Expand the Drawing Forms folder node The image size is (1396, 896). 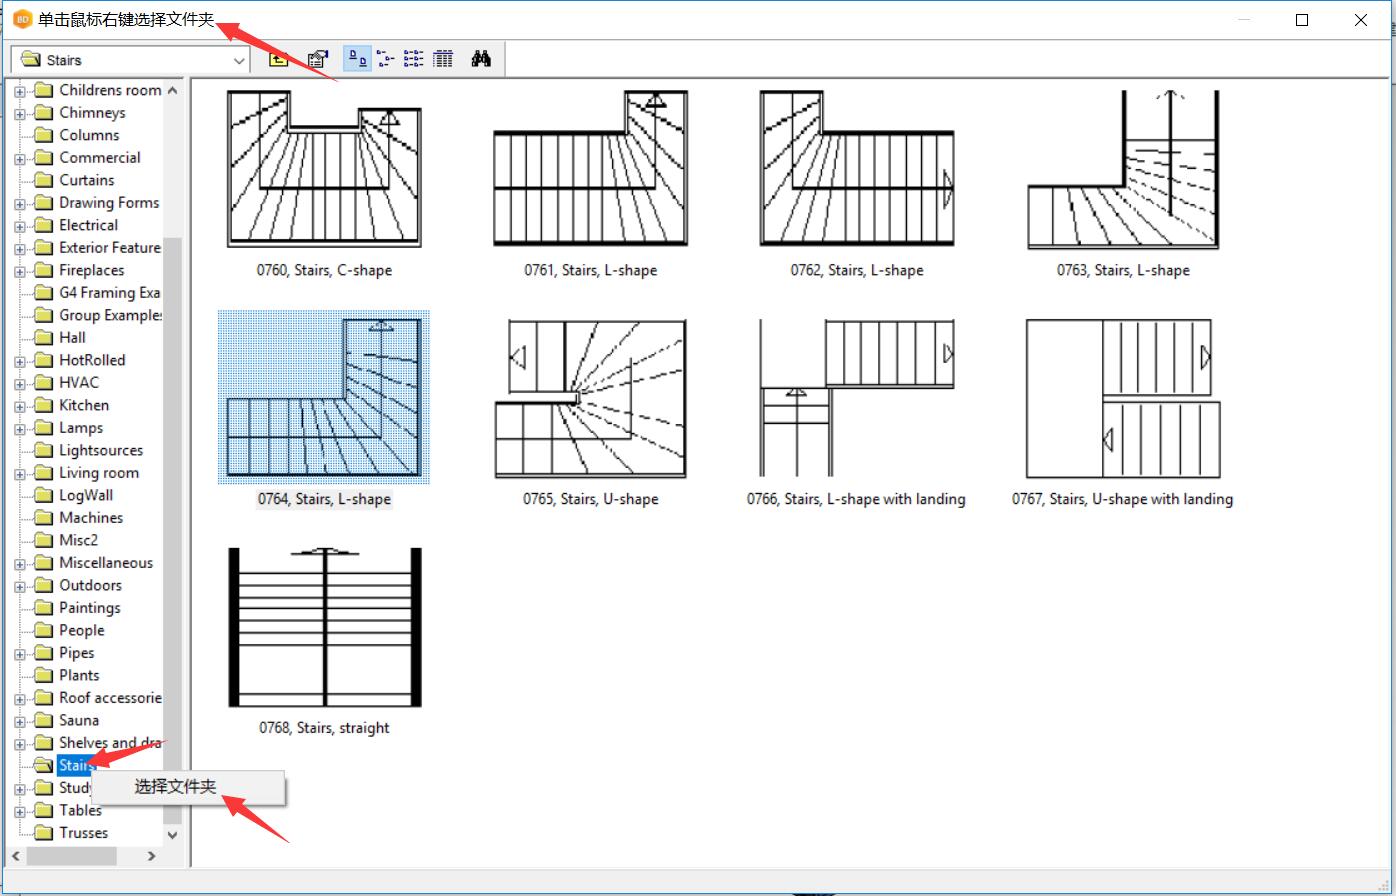[x=19, y=204]
